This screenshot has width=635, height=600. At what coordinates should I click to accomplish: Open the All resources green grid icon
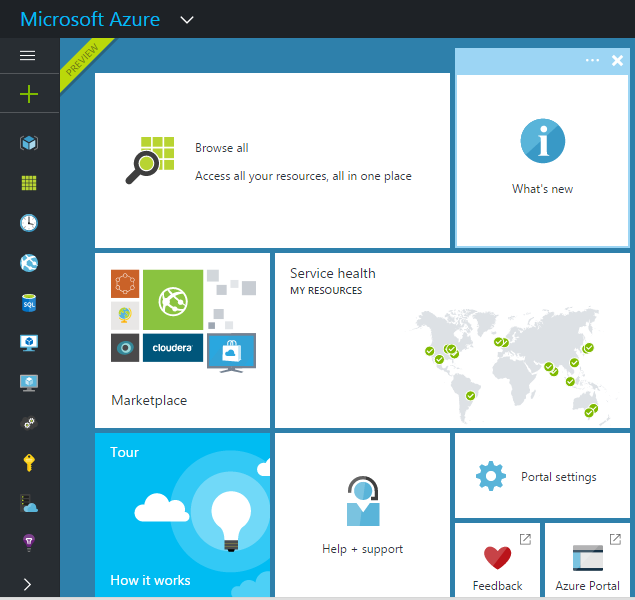tap(29, 183)
